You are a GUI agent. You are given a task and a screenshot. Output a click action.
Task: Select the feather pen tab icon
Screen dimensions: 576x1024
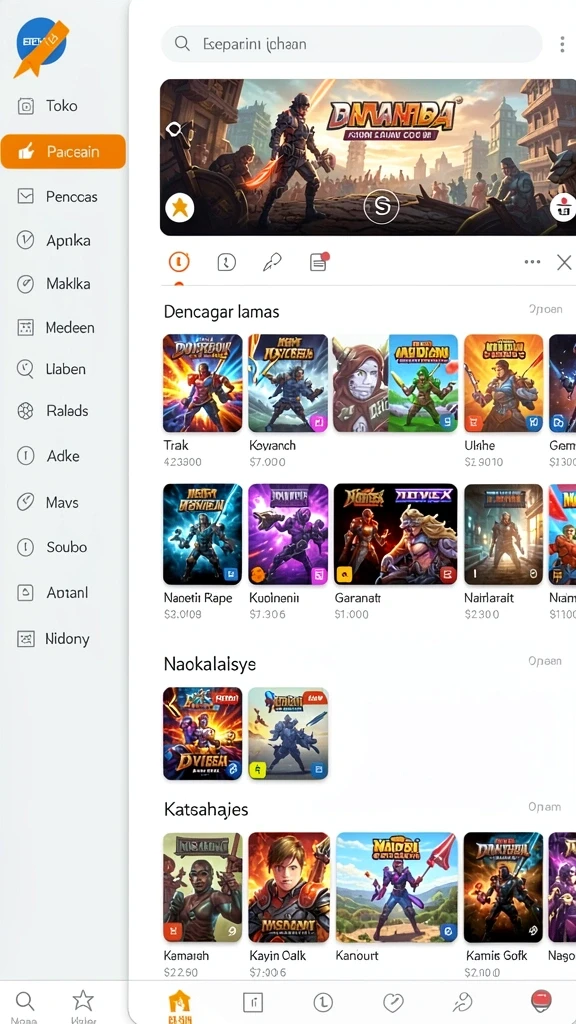272,263
